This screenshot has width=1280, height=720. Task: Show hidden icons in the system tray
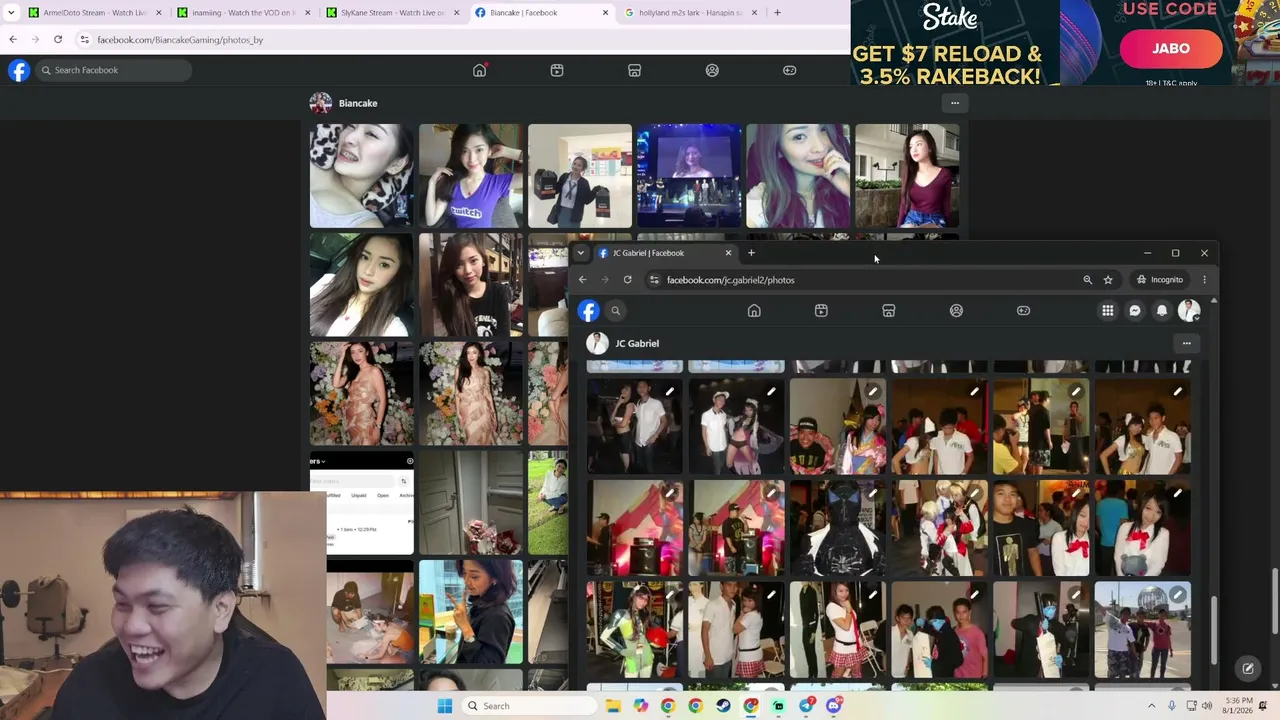[x=1152, y=706]
